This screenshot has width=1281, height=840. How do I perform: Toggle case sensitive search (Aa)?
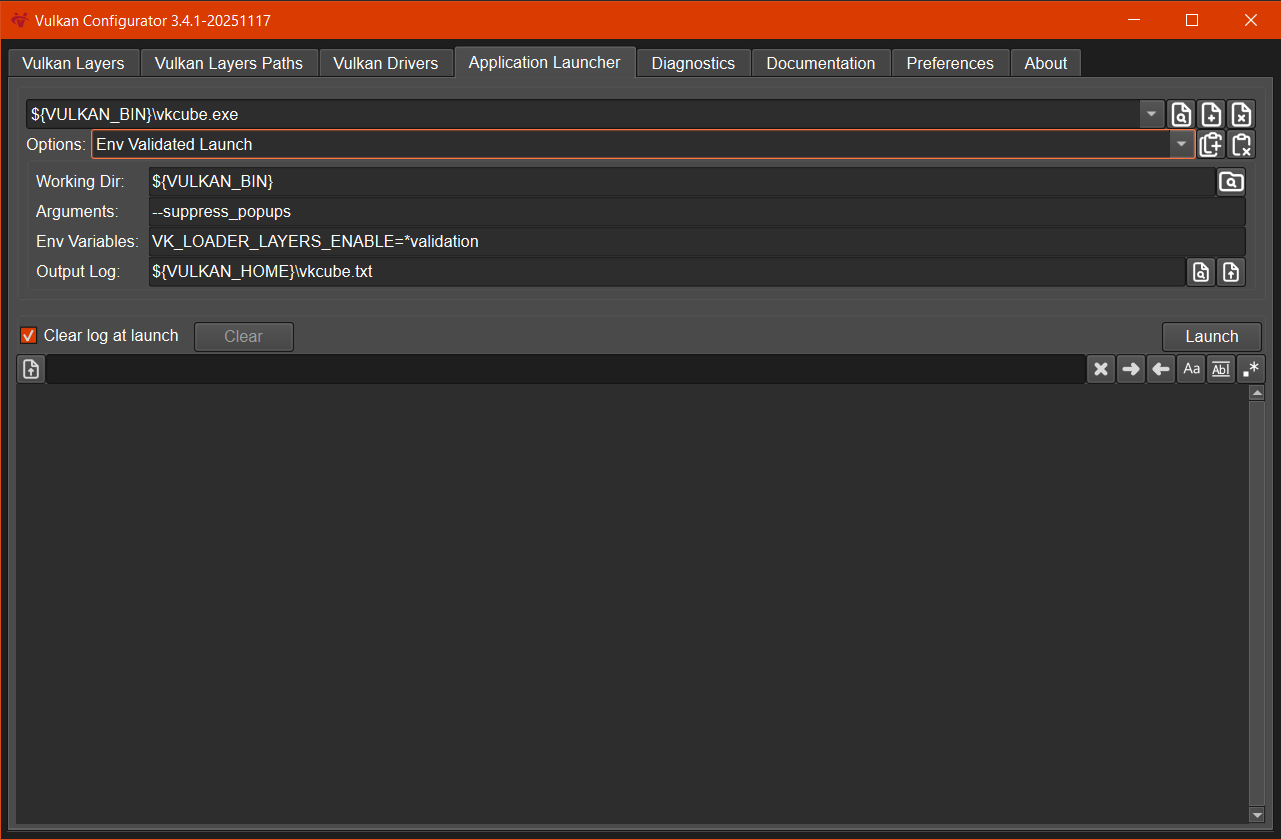[1191, 369]
